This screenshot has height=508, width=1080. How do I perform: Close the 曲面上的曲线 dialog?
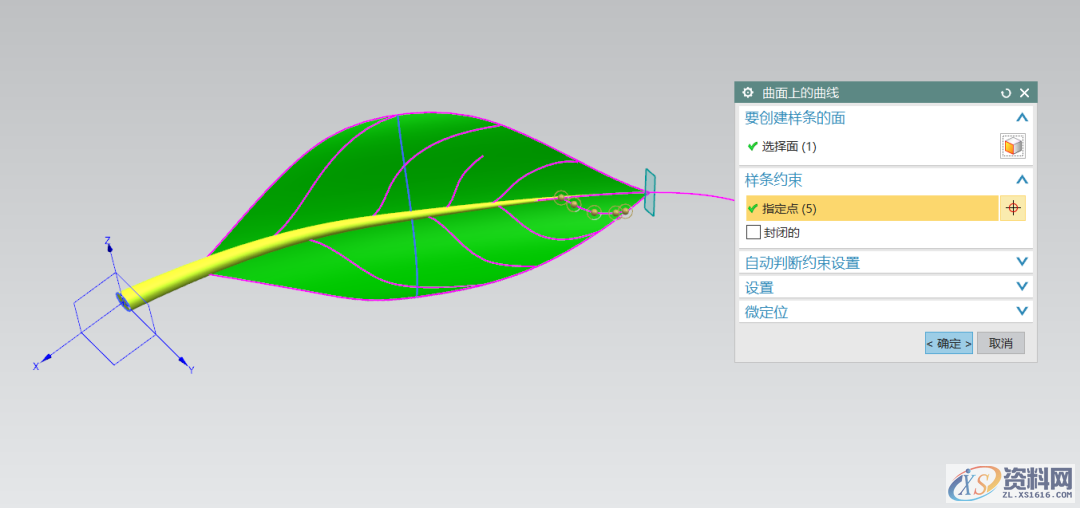click(1024, 93)
